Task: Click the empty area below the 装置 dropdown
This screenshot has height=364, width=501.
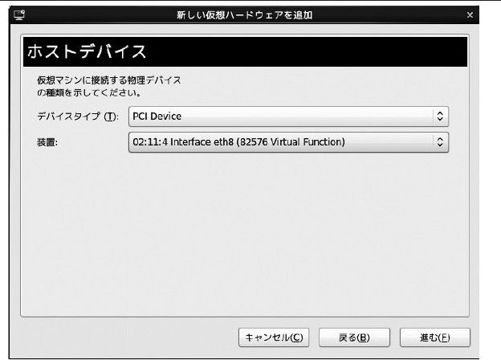Action: [x=245, y=233]
